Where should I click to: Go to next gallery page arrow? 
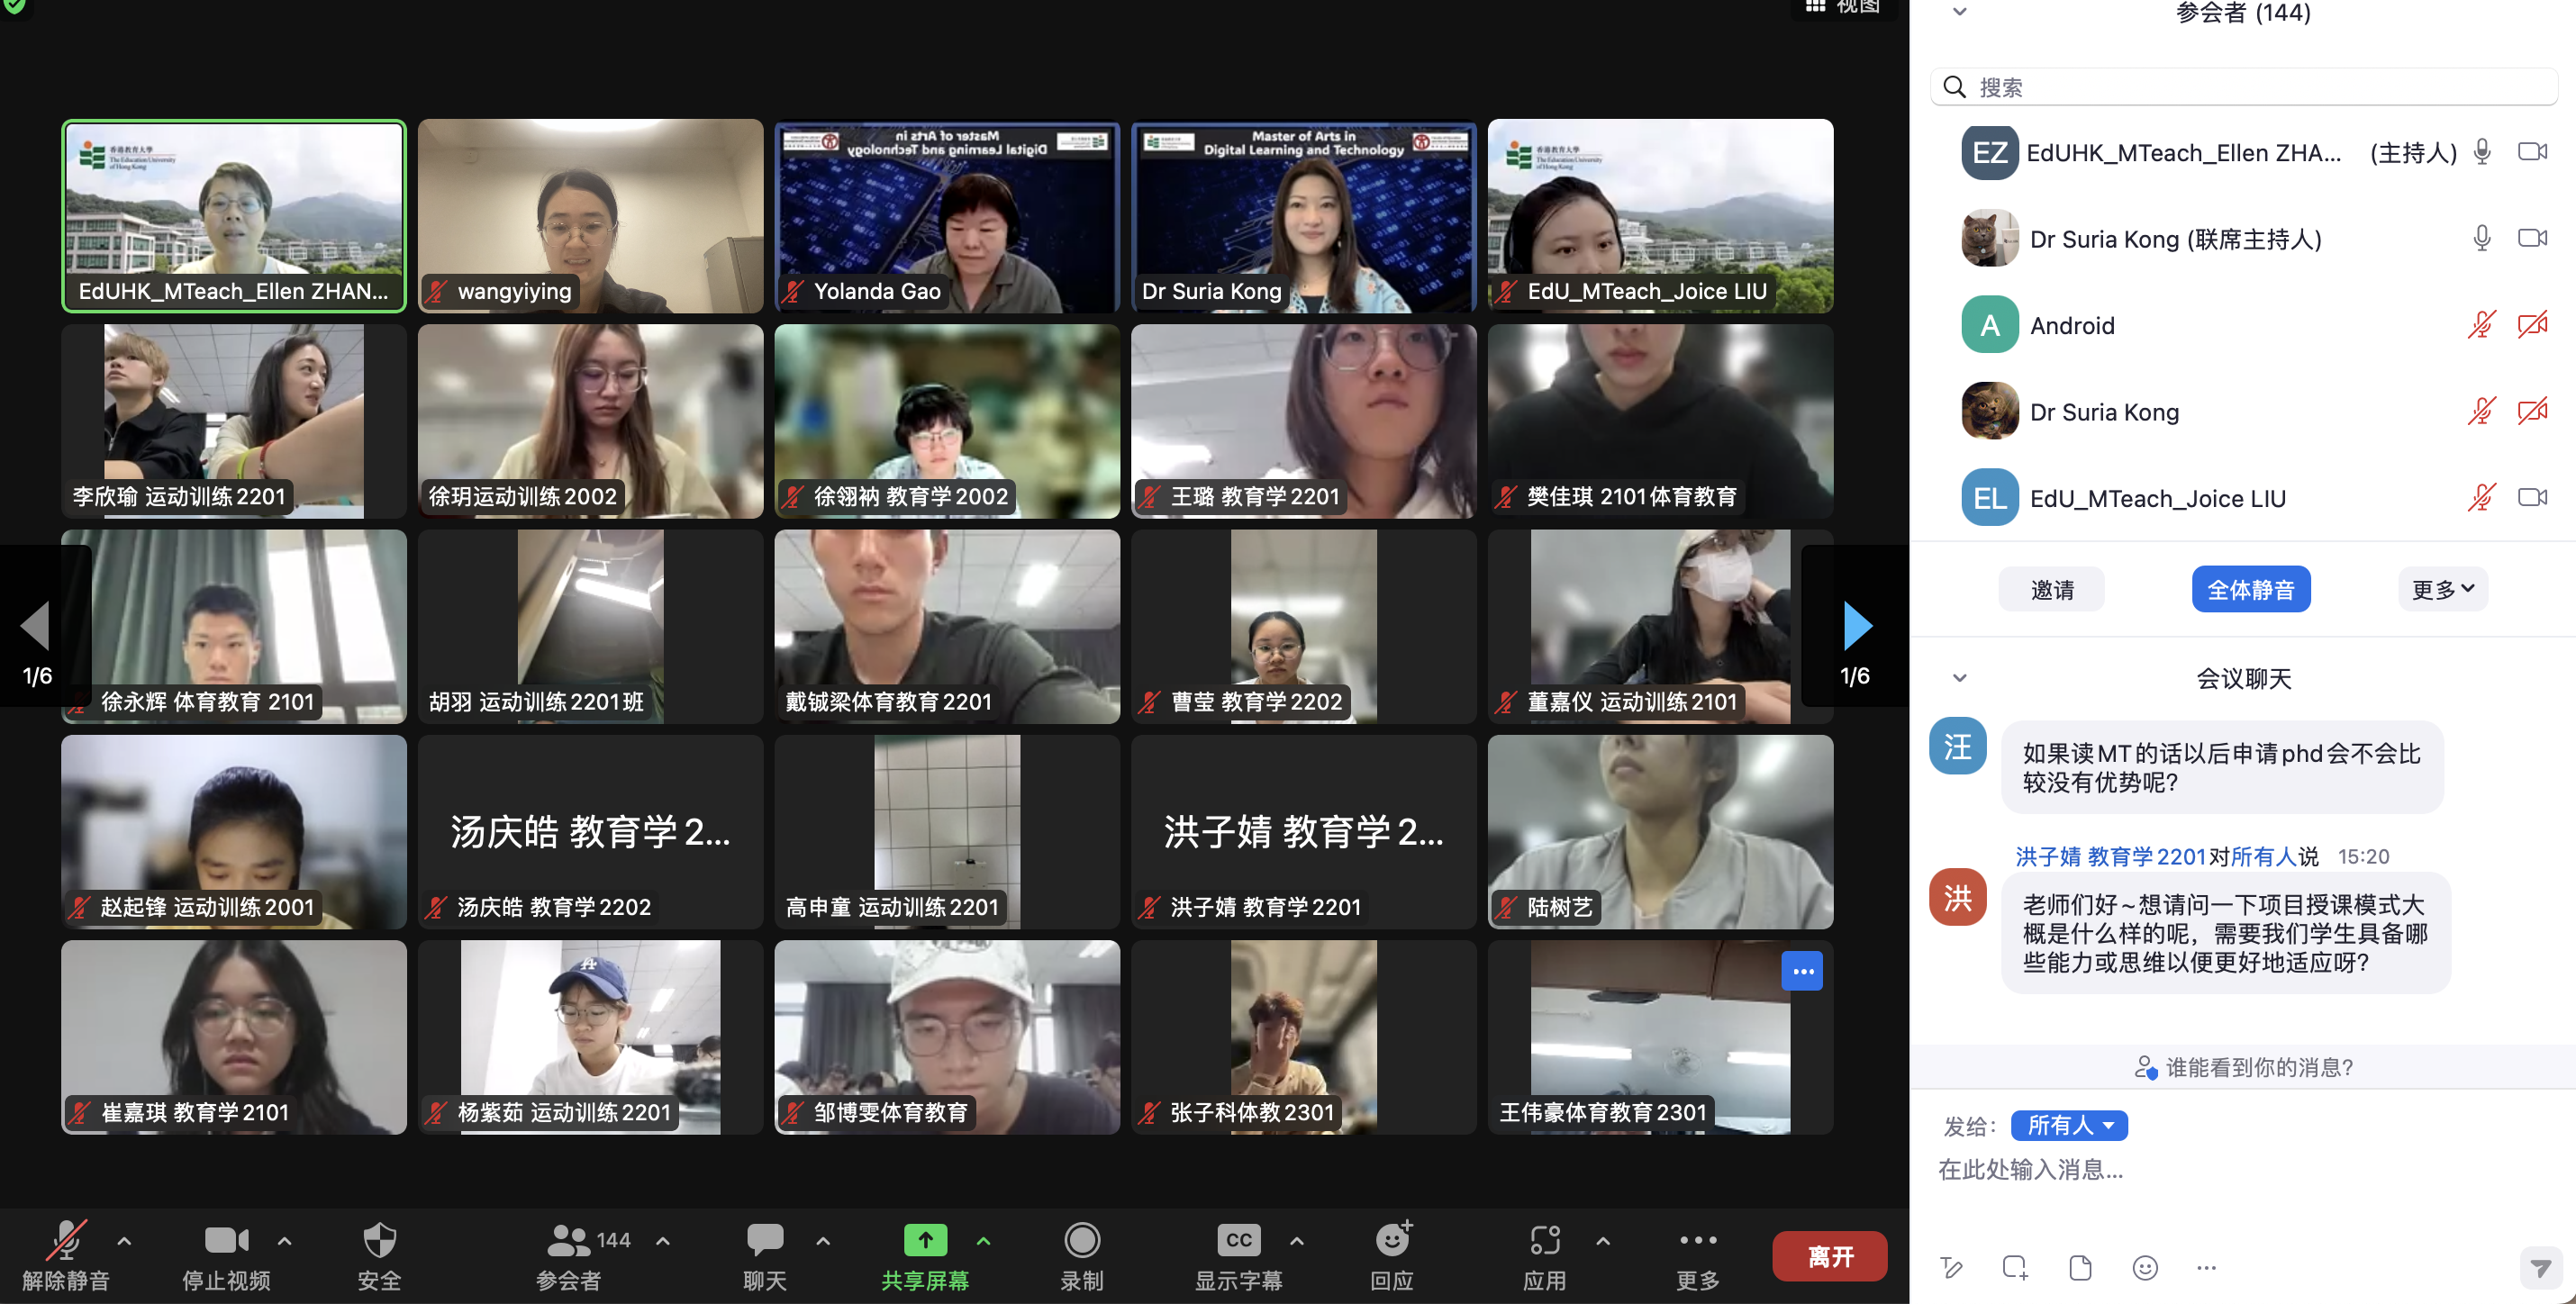(x=1856, y=627)
